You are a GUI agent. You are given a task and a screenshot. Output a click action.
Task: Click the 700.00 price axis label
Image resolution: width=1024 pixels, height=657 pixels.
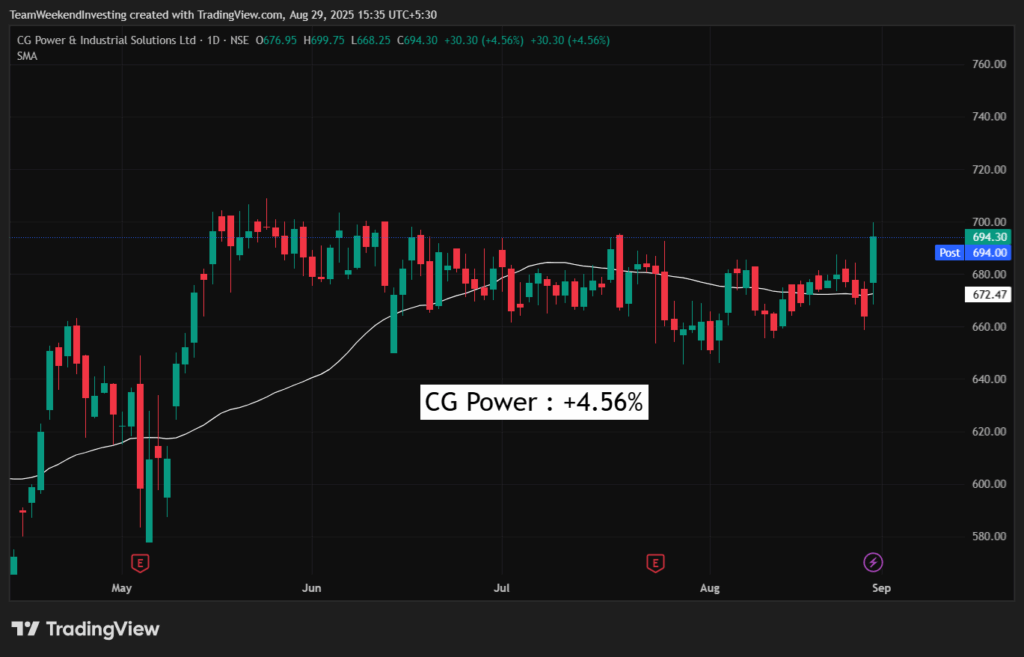pyautogui.click(x=989, y=222)
